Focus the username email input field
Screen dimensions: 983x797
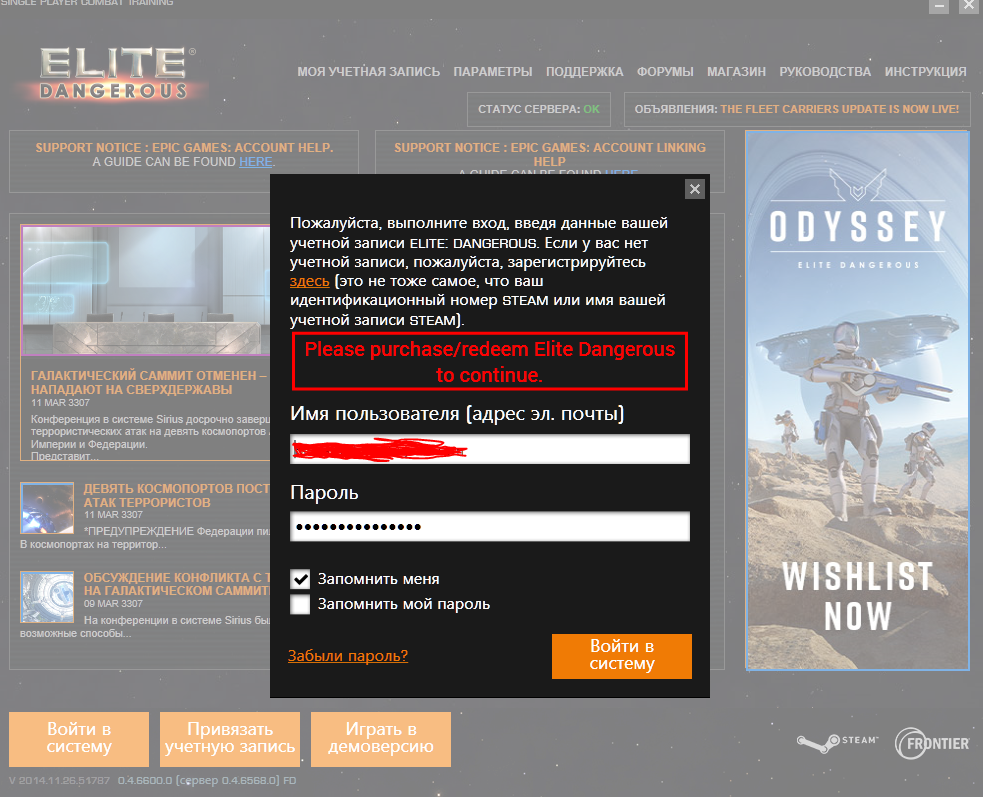pos(490,449)
